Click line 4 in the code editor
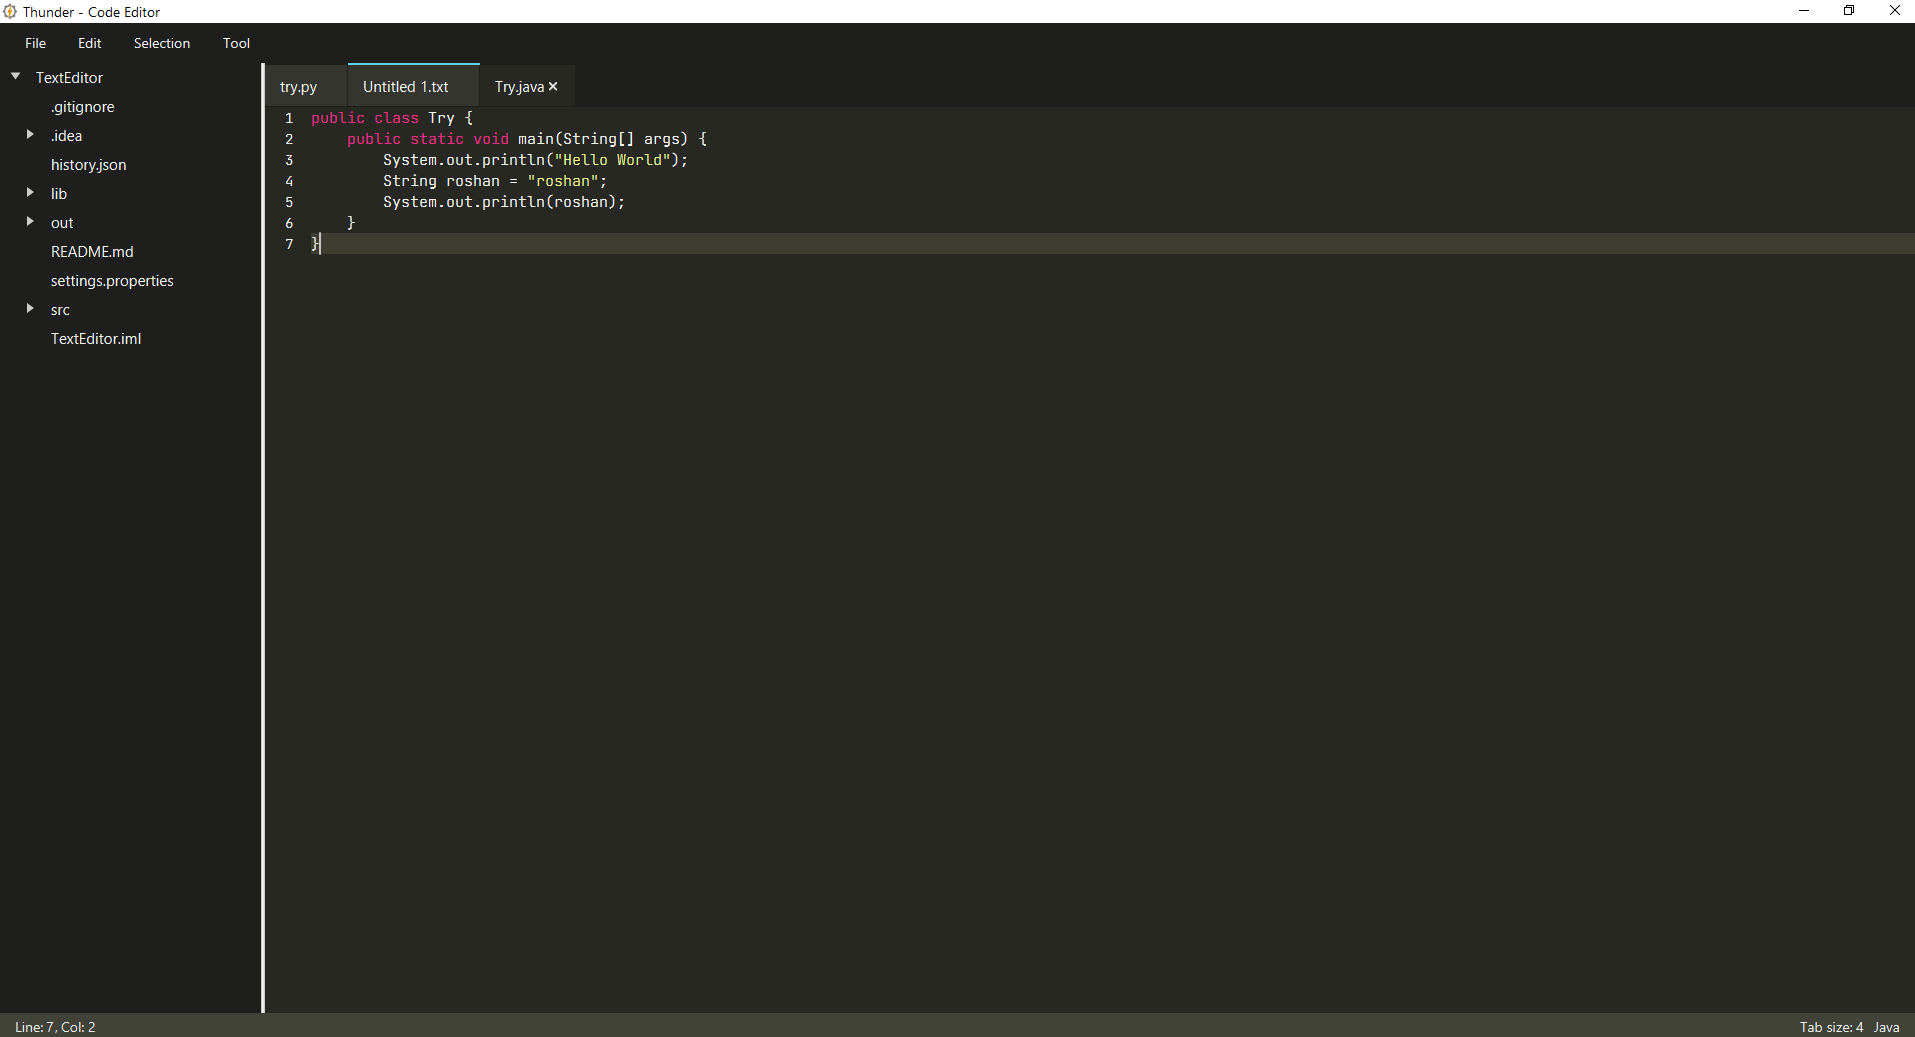 point(494,181)
